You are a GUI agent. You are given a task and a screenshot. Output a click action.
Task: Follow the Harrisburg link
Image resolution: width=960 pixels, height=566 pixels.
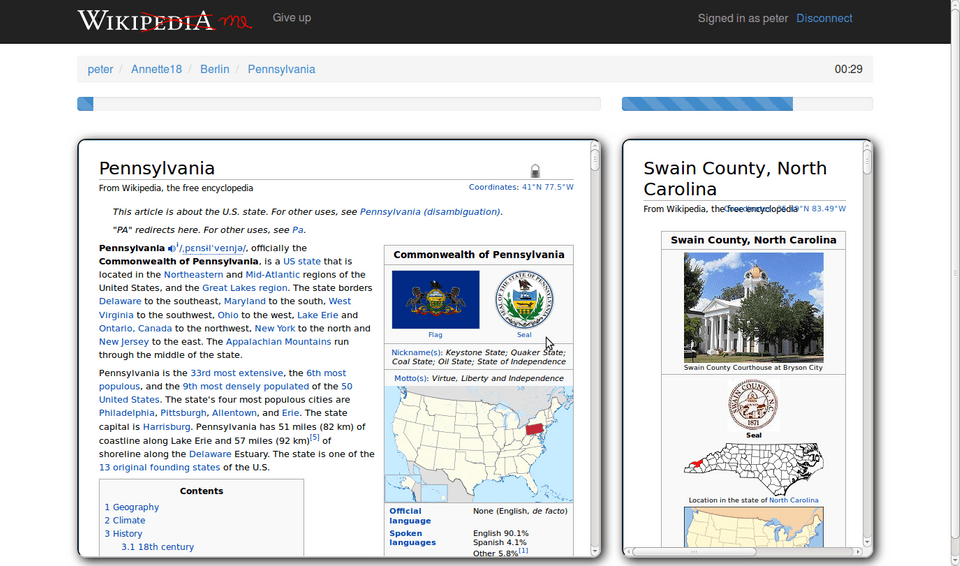[x=167, y=427]
